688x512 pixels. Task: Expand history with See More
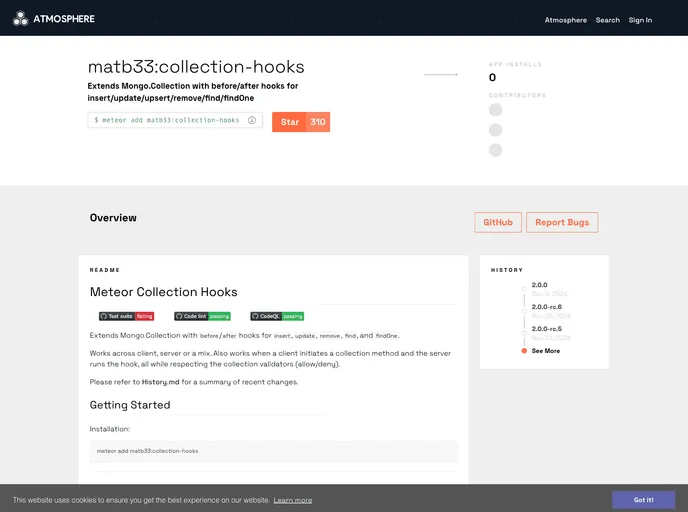(x=546, y=351)
